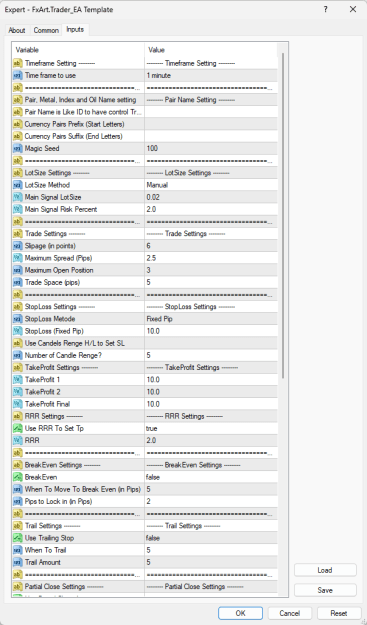This screenshot has width=367, height=625.
Task: Click the Save button
Action: [x=325, y=590]
